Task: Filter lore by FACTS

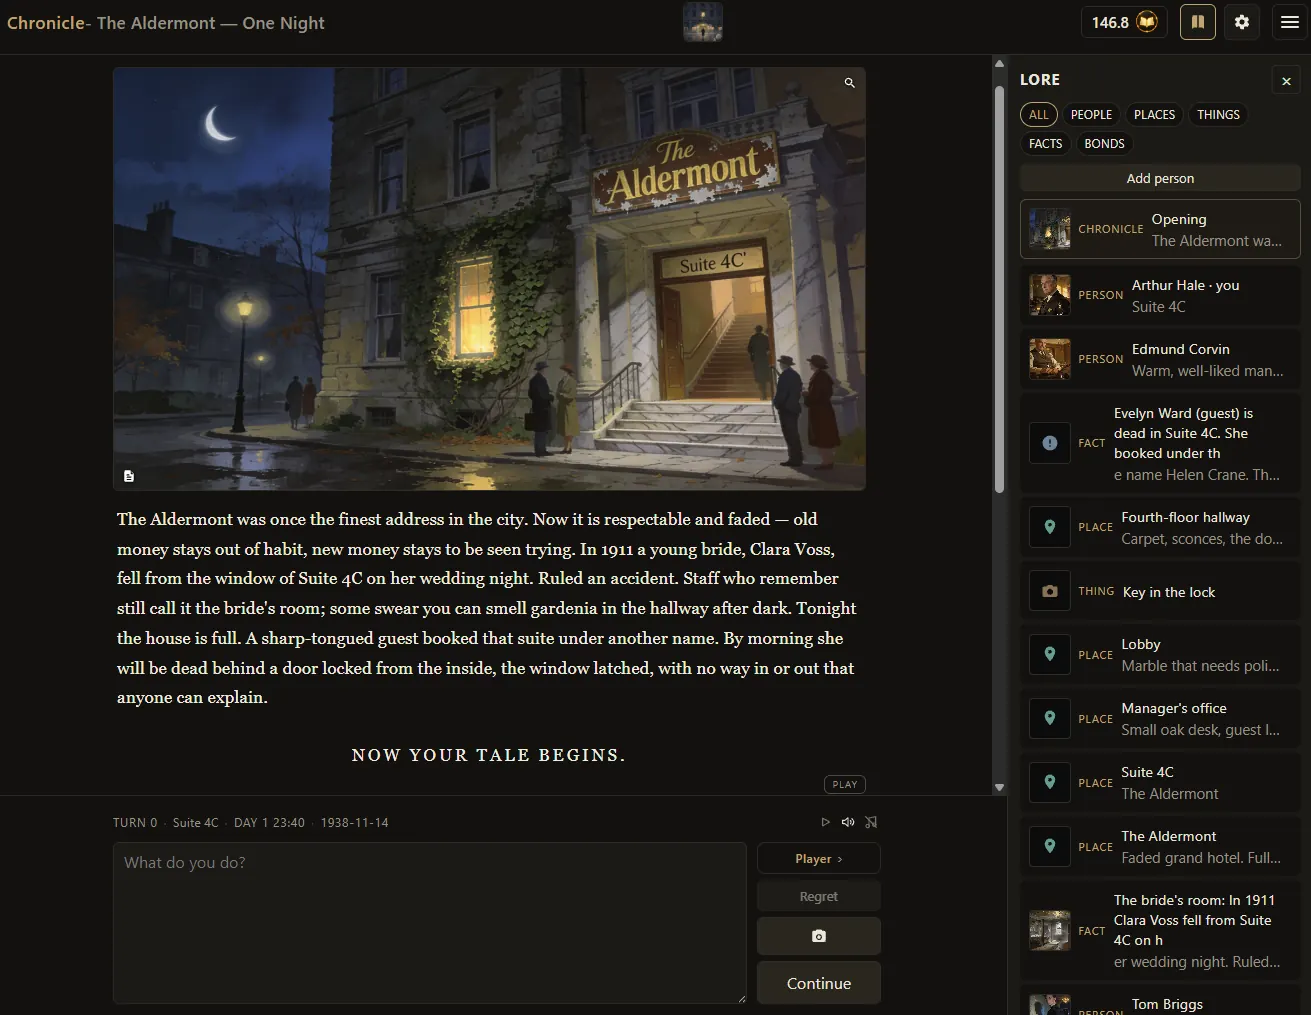Action: point(1045,144)
